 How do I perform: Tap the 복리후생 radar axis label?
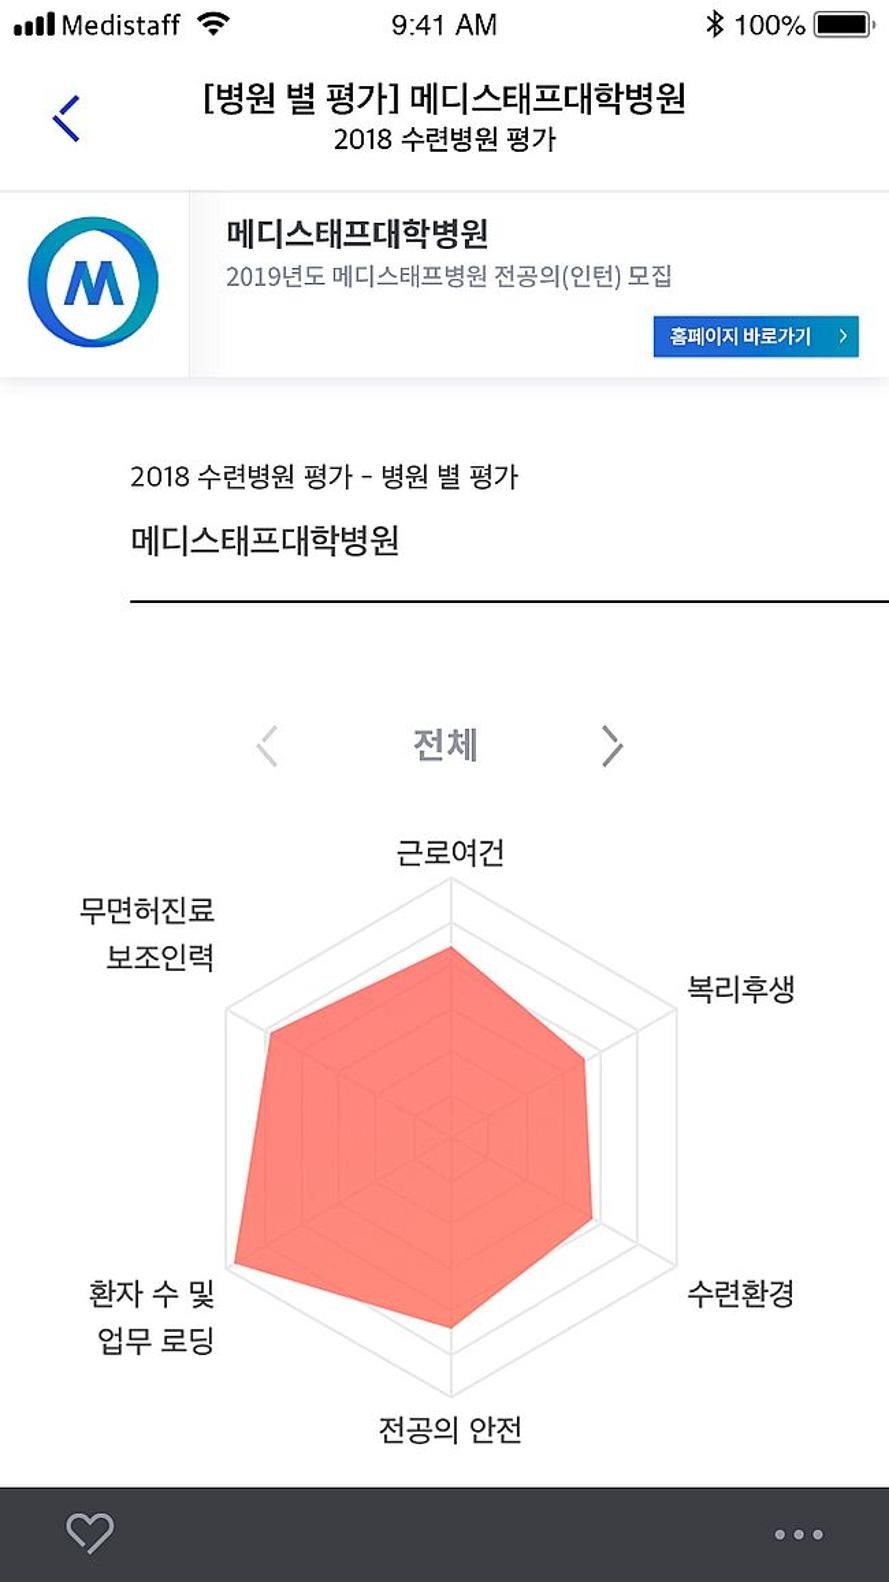tap(740, 989)
